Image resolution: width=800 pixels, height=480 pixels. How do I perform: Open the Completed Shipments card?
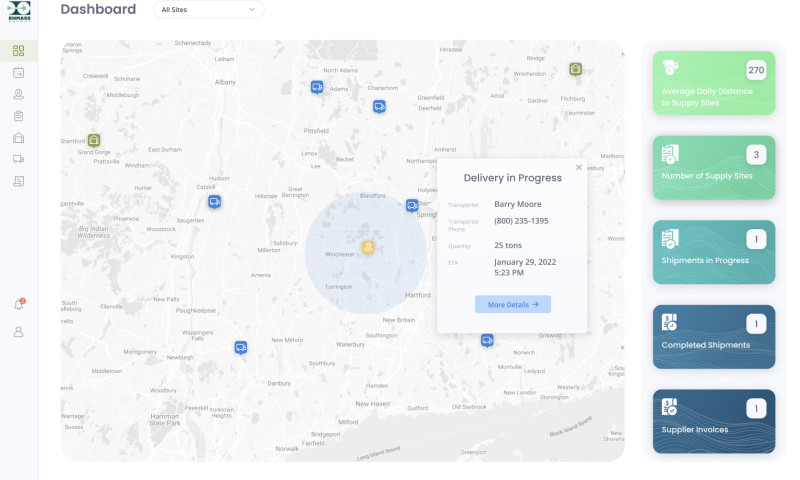coord(714,337)
